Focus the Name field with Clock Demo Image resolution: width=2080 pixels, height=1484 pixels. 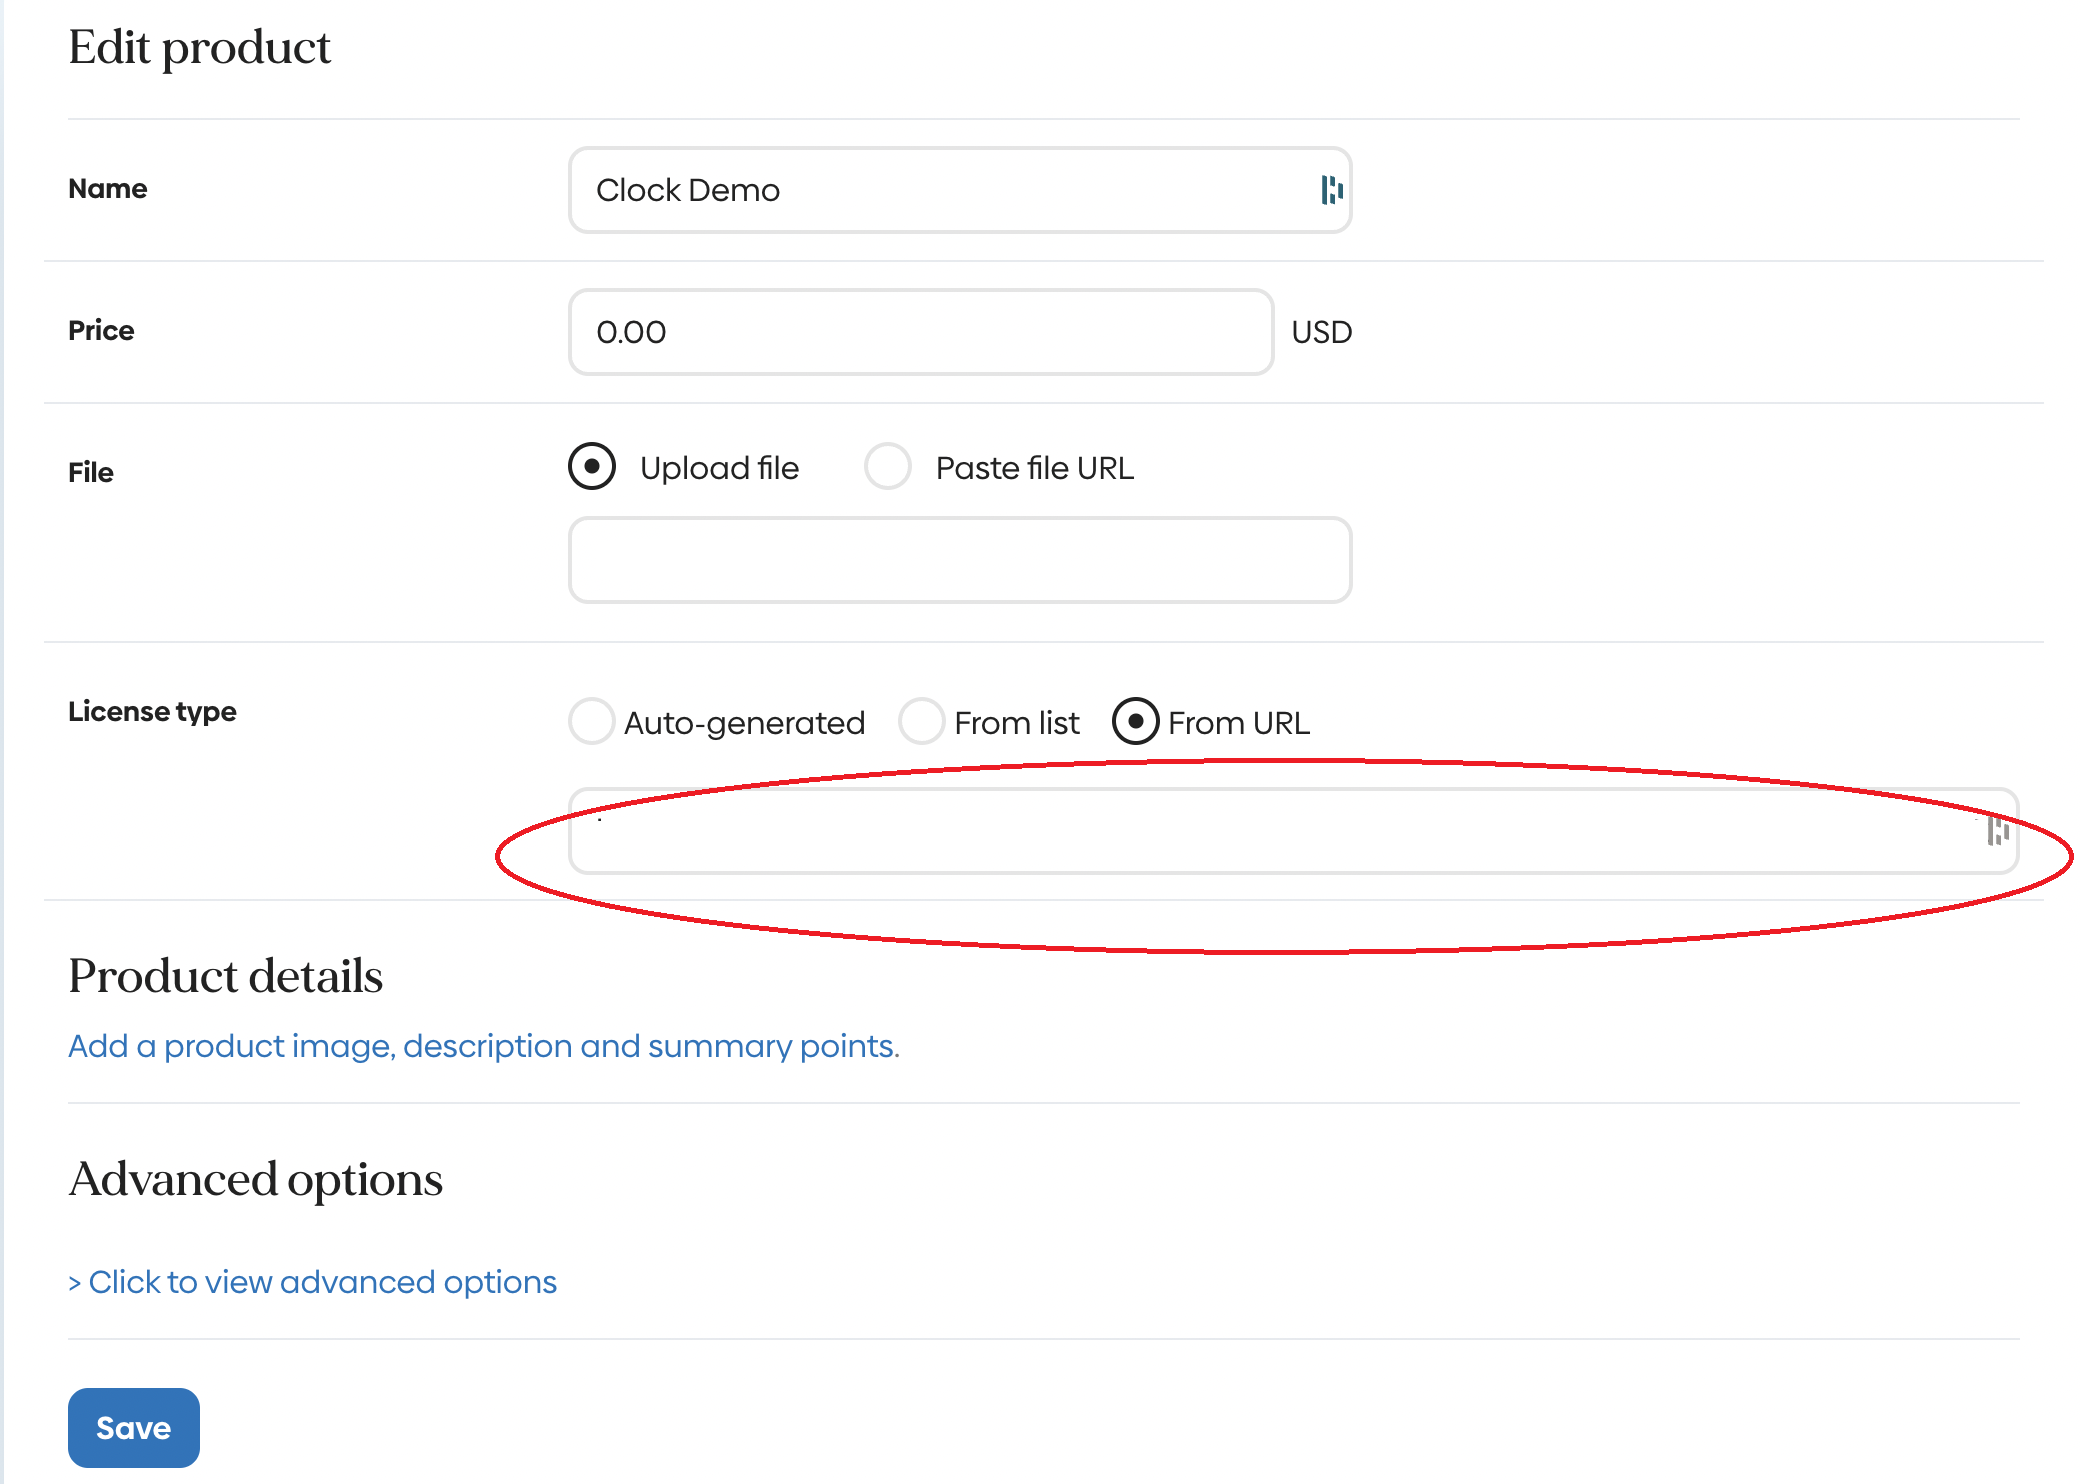tap(960, 190)
